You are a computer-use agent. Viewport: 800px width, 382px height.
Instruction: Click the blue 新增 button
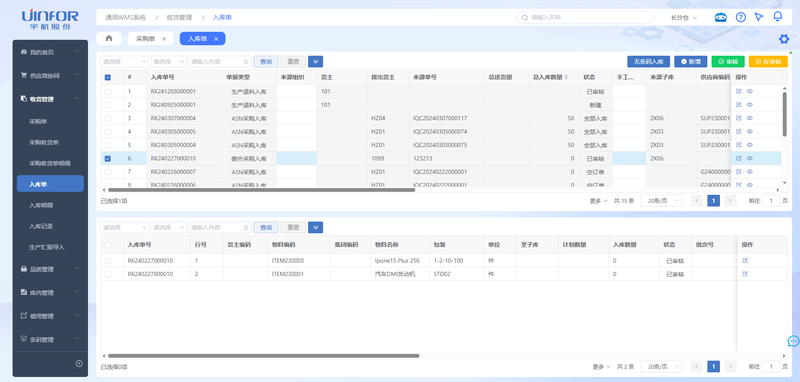pyautogui.click(x=690, y=62)
